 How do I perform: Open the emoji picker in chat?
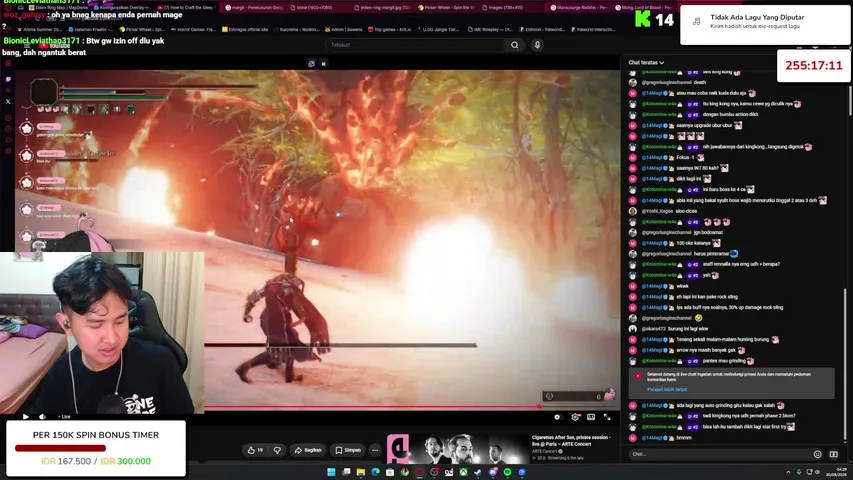tap(817, 454)
